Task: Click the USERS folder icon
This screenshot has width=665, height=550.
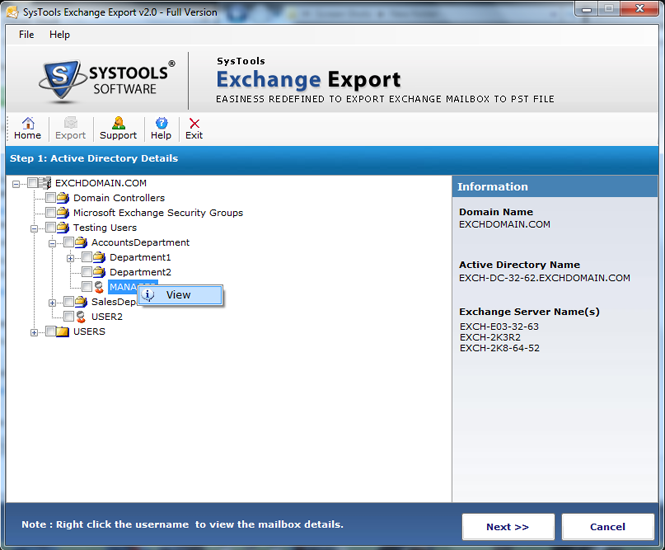Action: pyautogui.click(x=63, y=332)
